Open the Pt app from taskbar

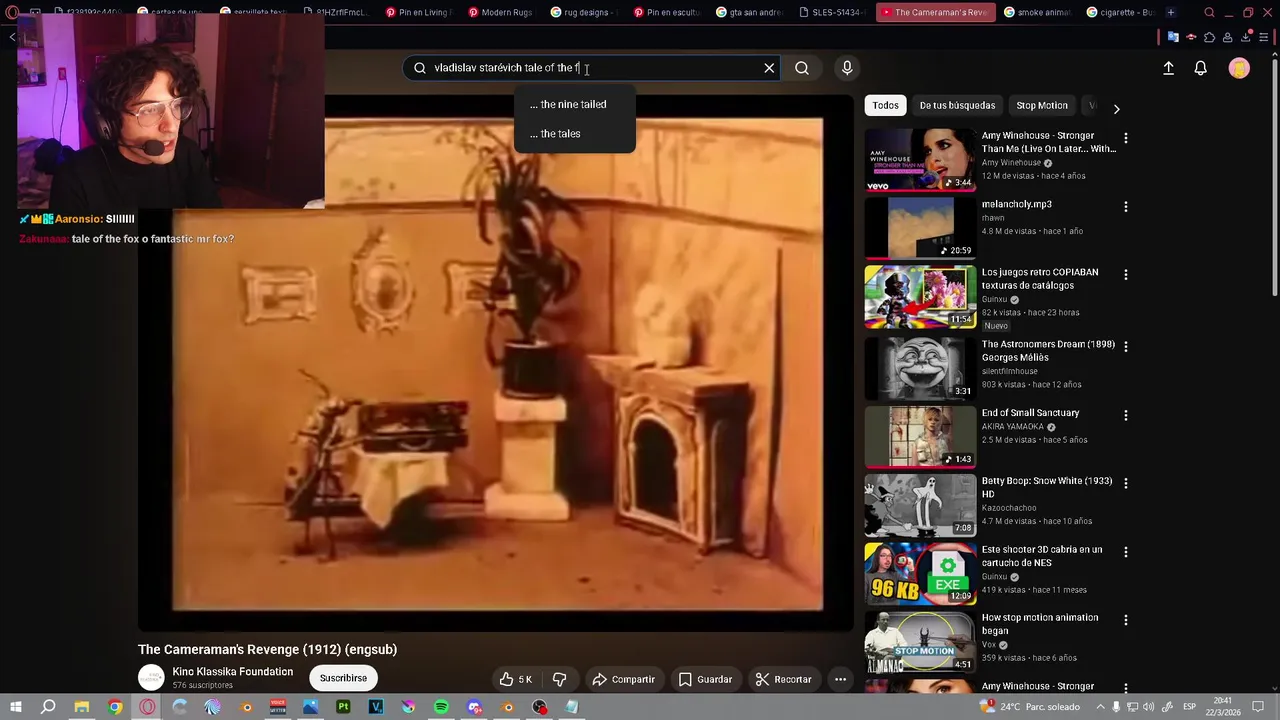343,707
